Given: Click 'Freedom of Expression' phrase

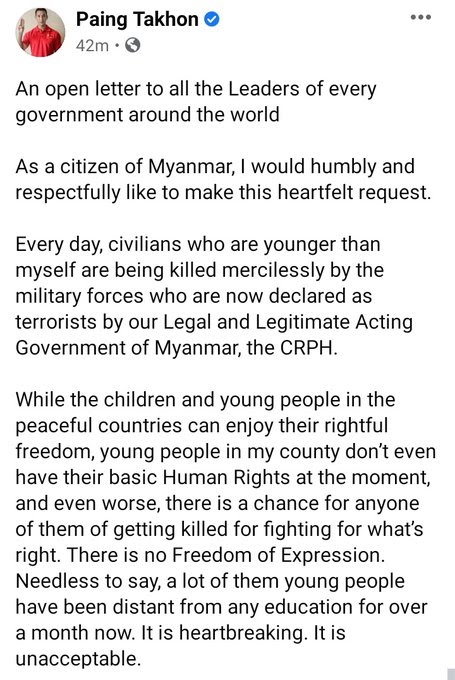Looking at the screenshot, I should [x=276, y=555].
